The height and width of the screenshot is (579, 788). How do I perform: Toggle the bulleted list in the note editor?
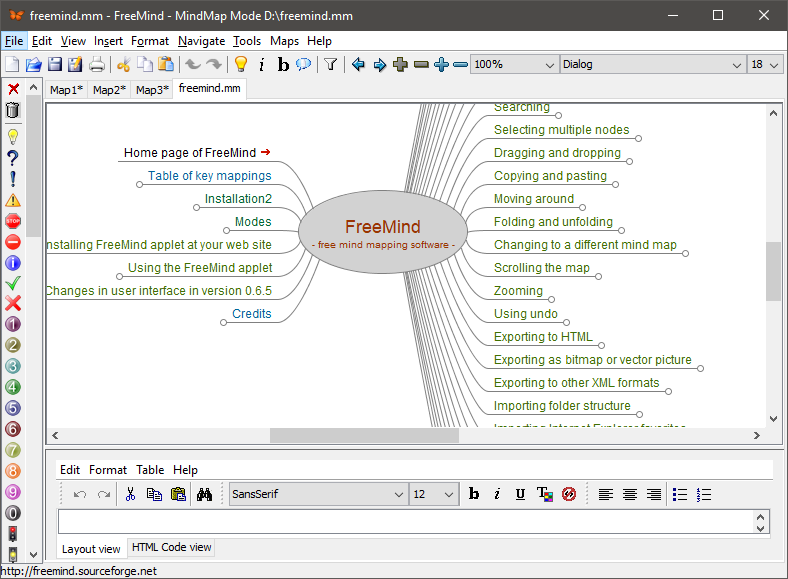[x=680, y=495]
